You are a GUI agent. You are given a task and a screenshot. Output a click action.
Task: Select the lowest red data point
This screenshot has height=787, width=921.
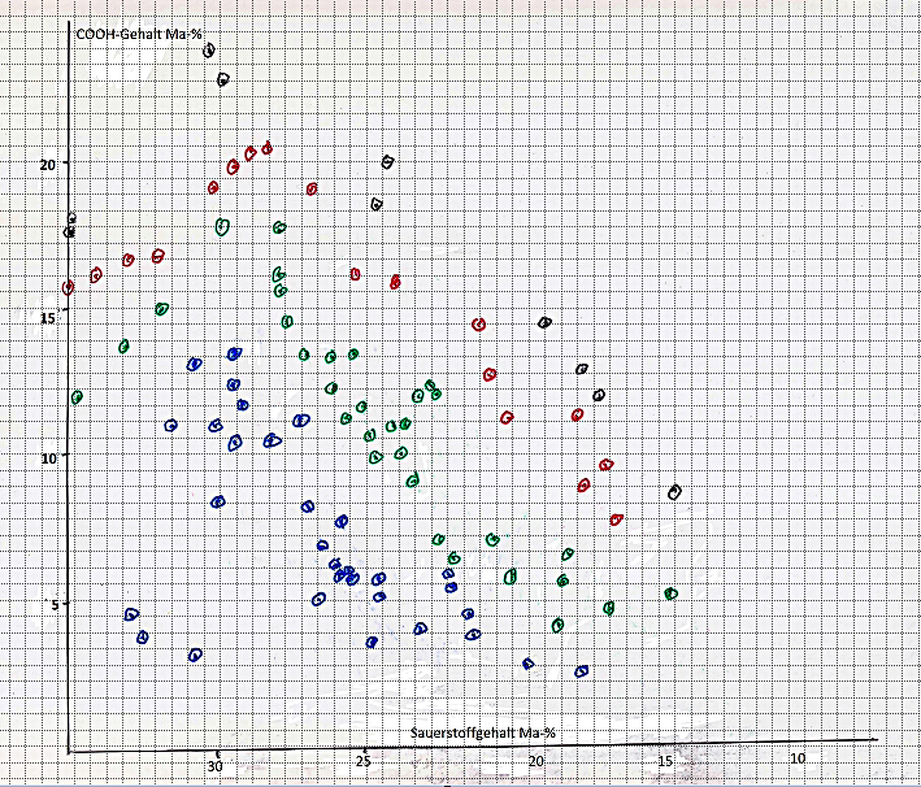617,519
